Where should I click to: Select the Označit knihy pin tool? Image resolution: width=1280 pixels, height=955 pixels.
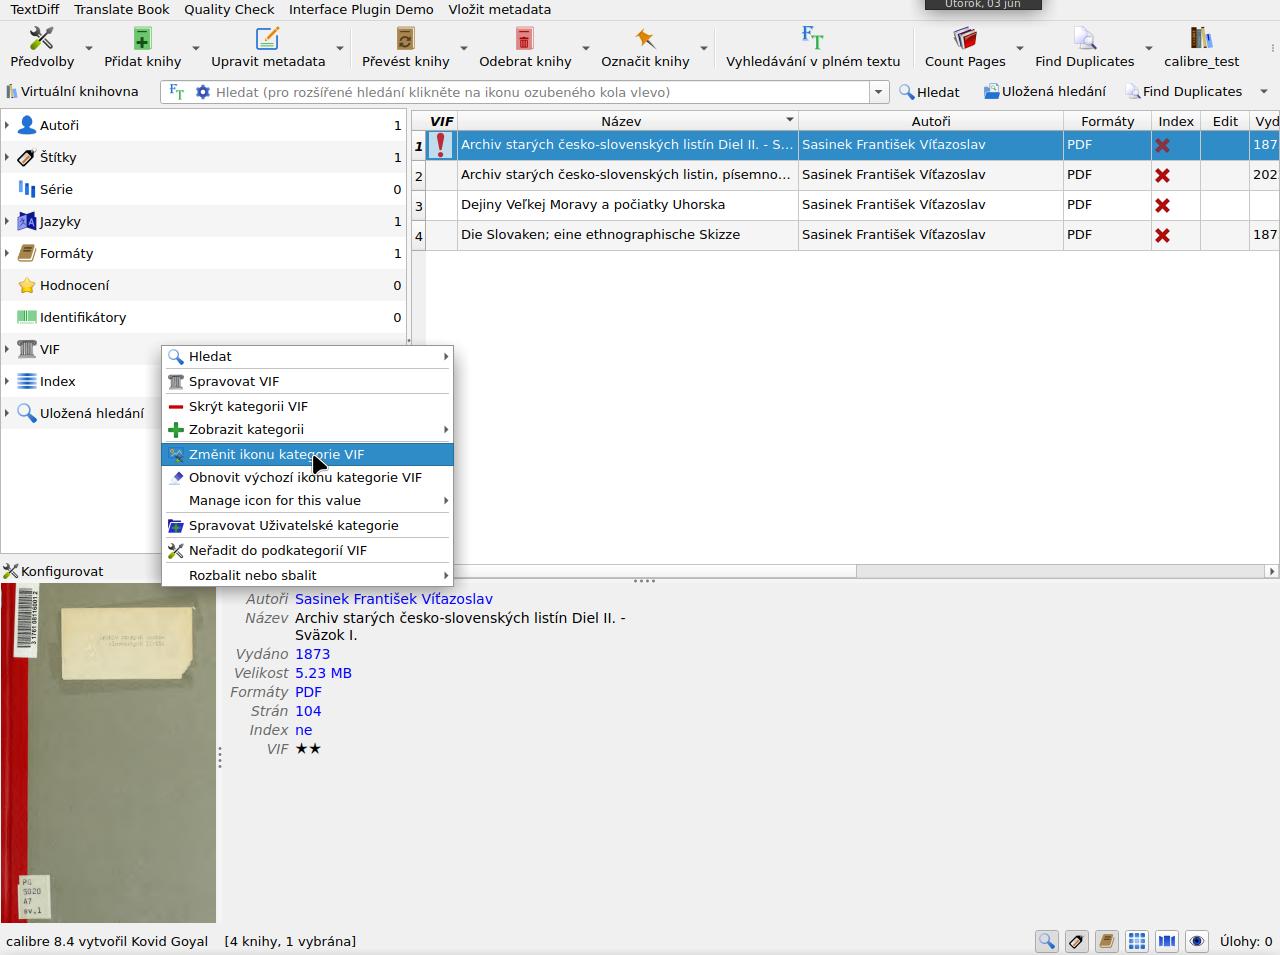point(645,47)
